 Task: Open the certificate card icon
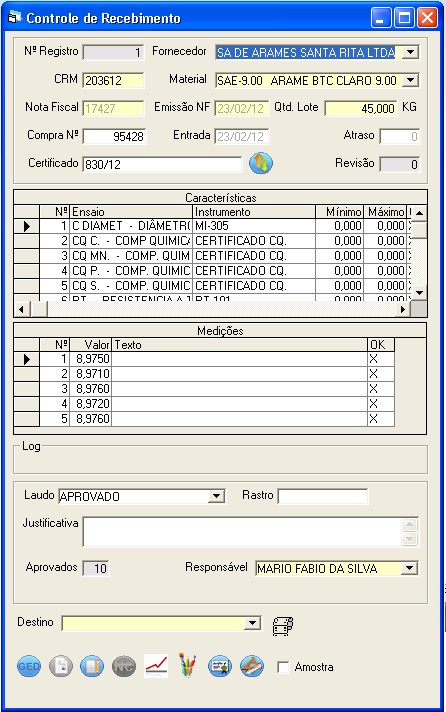click(220, 666)
